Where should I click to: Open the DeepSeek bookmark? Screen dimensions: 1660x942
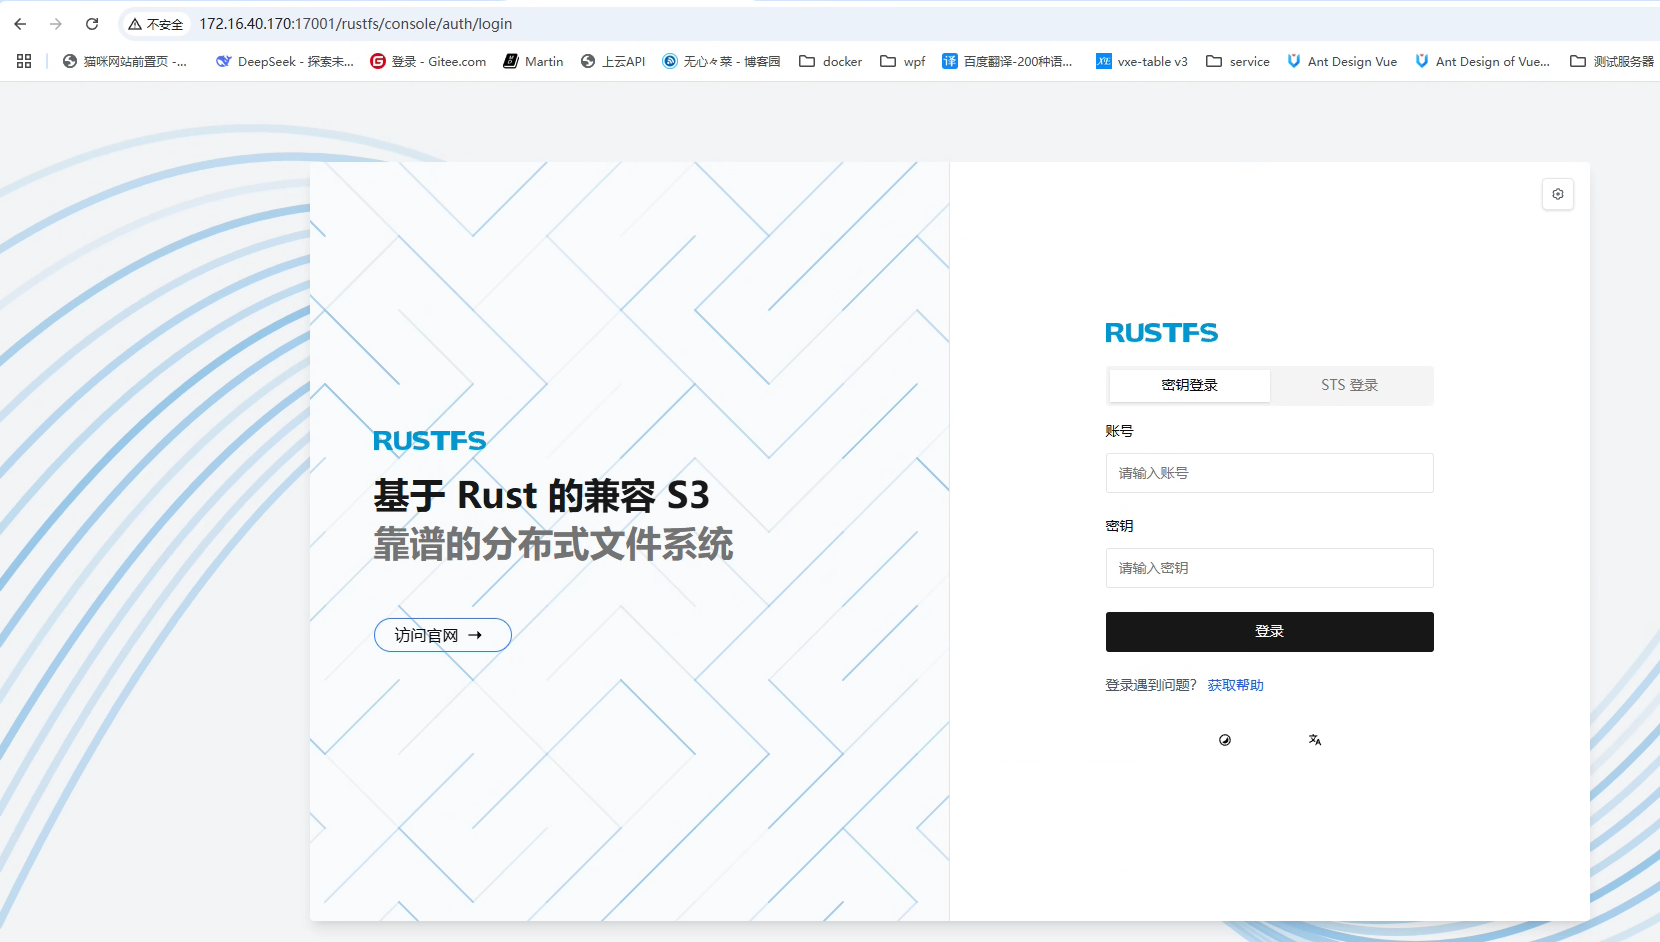coord(285,61)
